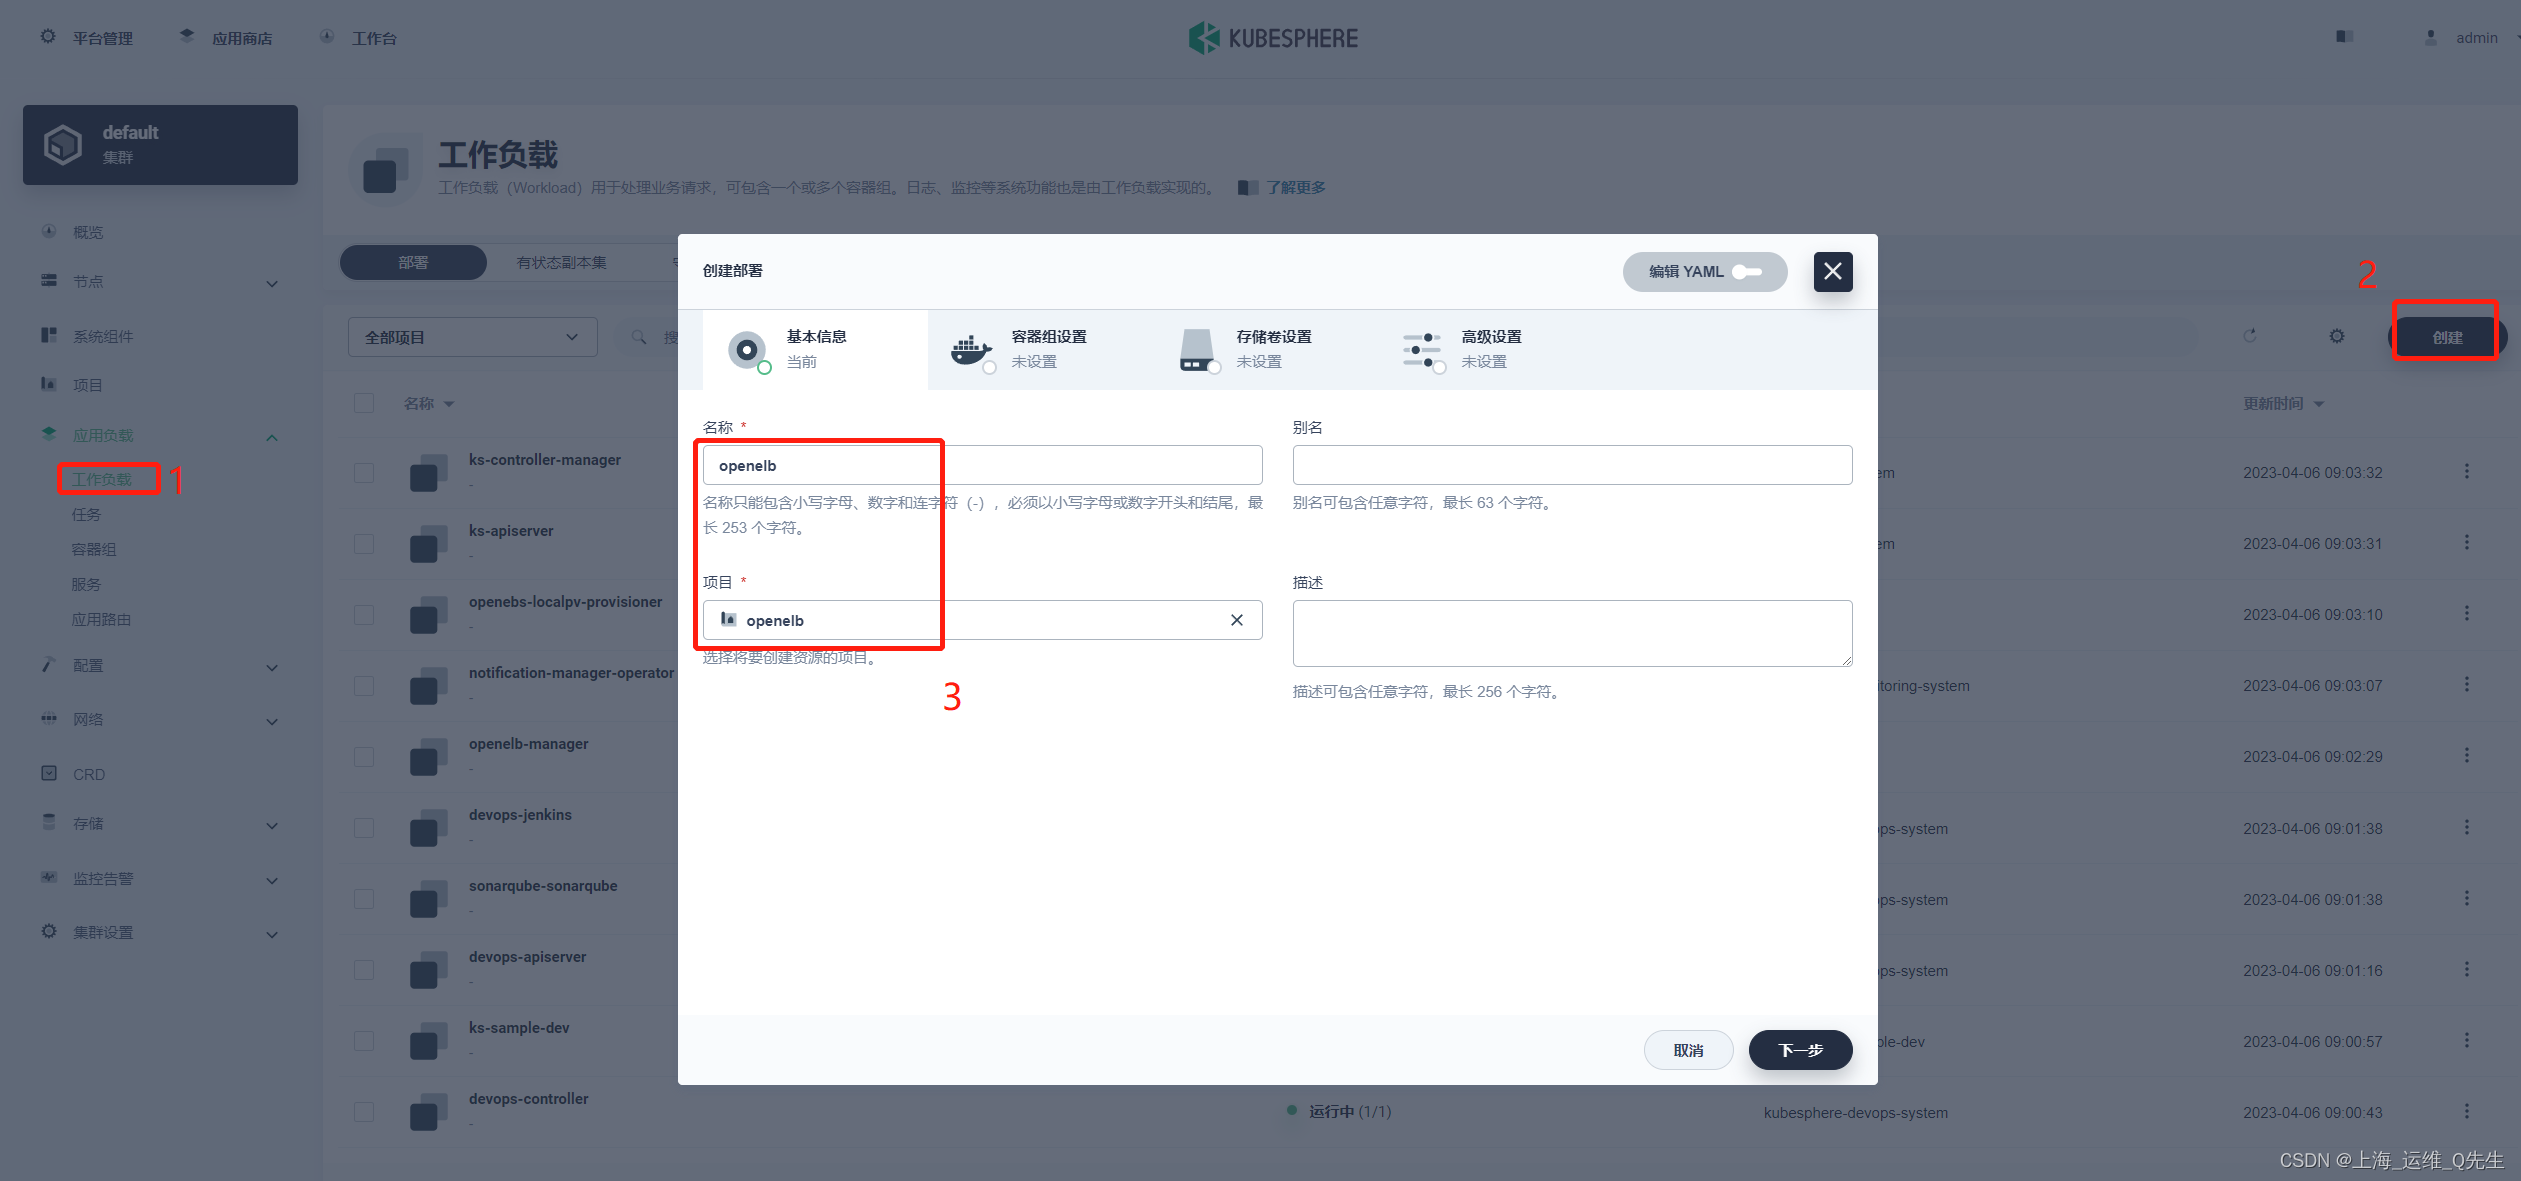Toggle the 编辑 YAML switch

(1747, 272)
